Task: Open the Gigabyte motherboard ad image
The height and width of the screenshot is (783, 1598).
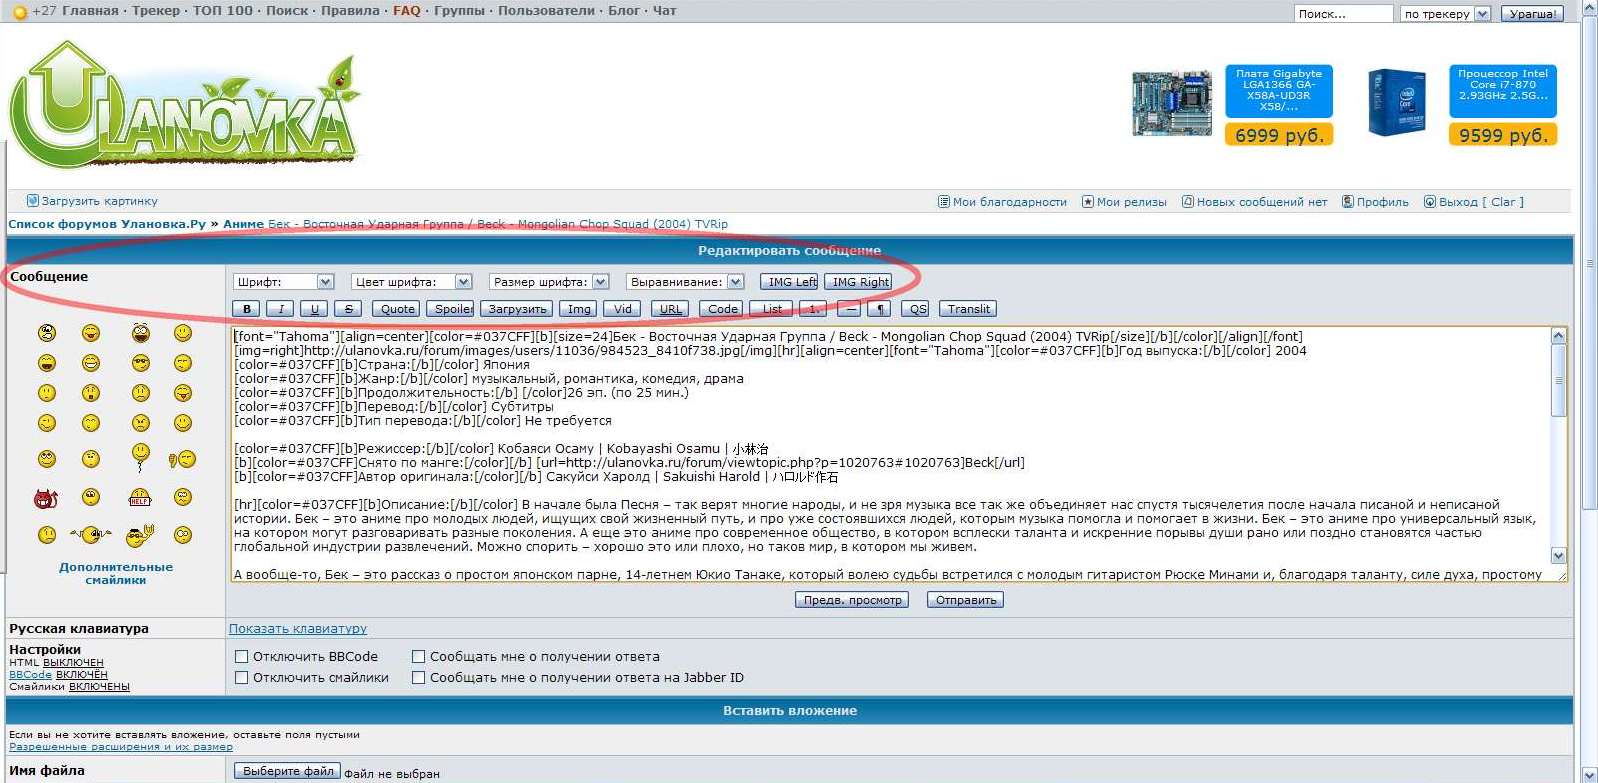Action: (1171, 103)
